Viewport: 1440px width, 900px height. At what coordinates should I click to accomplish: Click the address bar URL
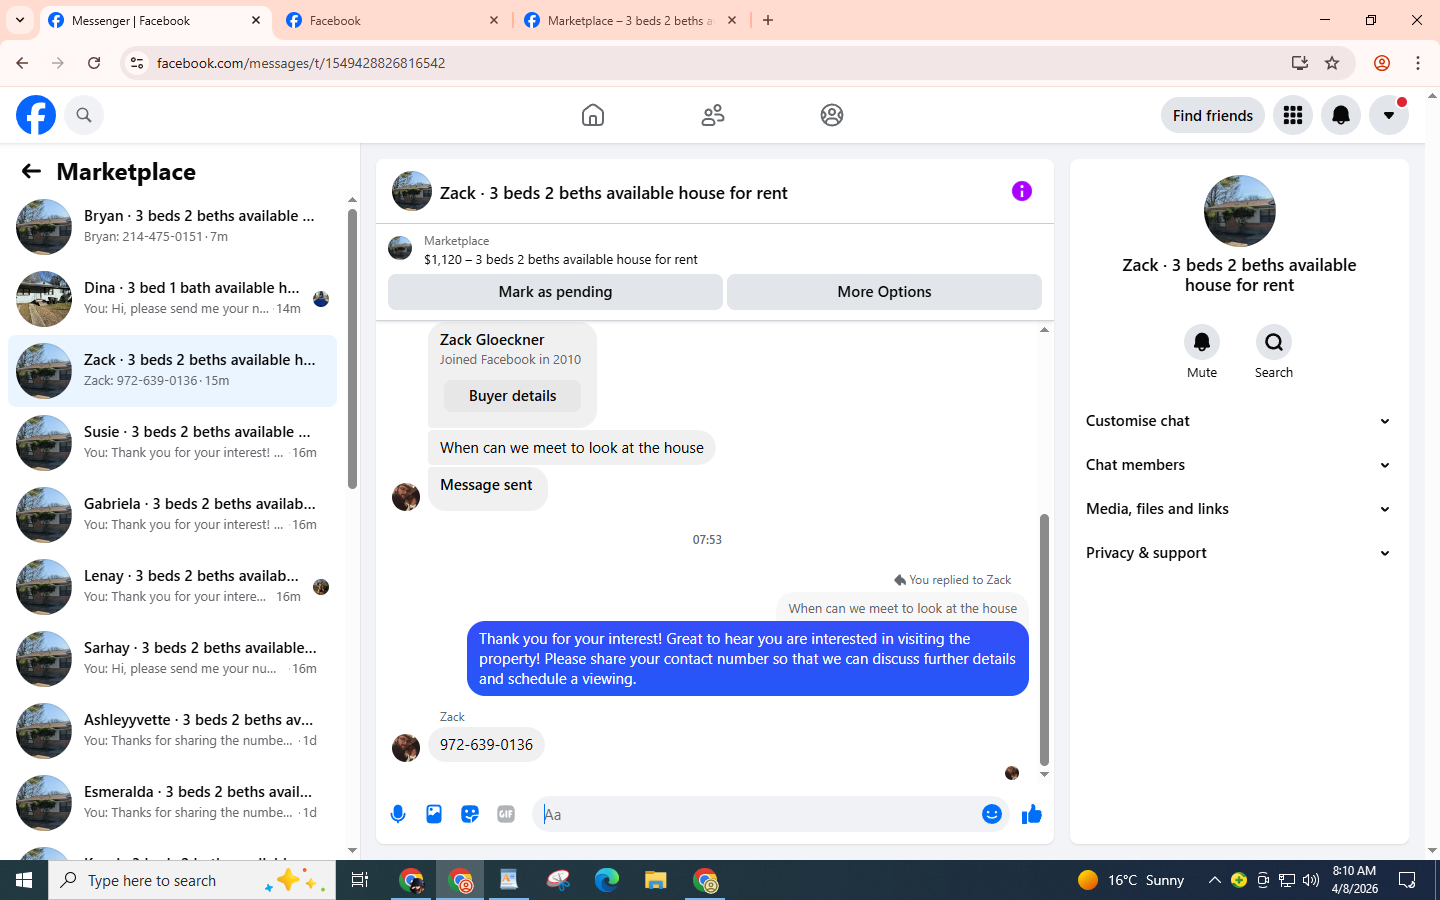pos(301,63)
